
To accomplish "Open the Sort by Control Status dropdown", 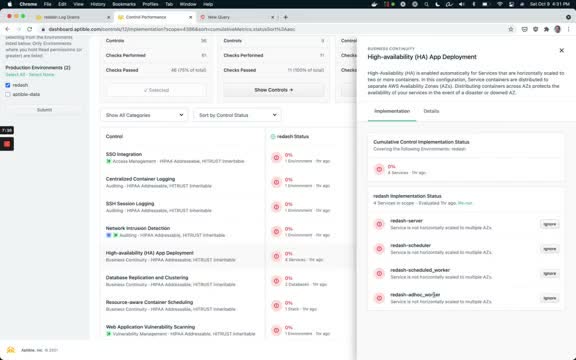I will pyautogui.click(x=237, y=115).
